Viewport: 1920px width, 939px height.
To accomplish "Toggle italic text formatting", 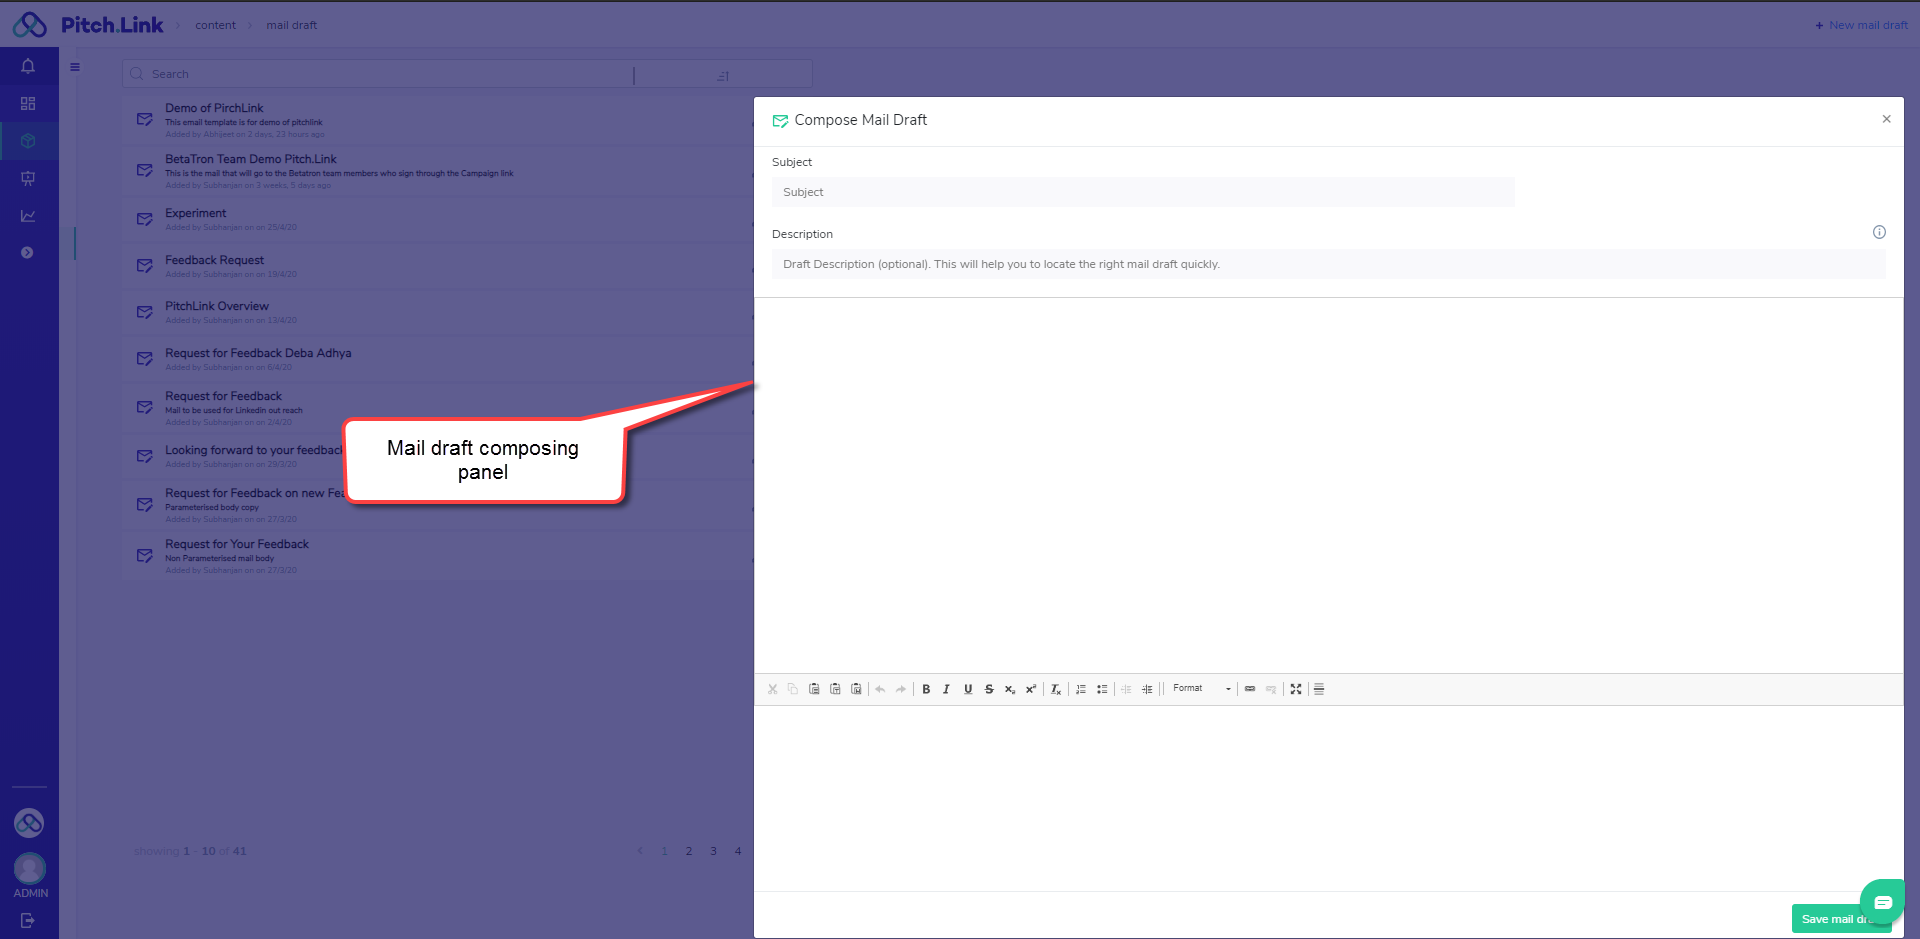I will [x=946, y=689].
